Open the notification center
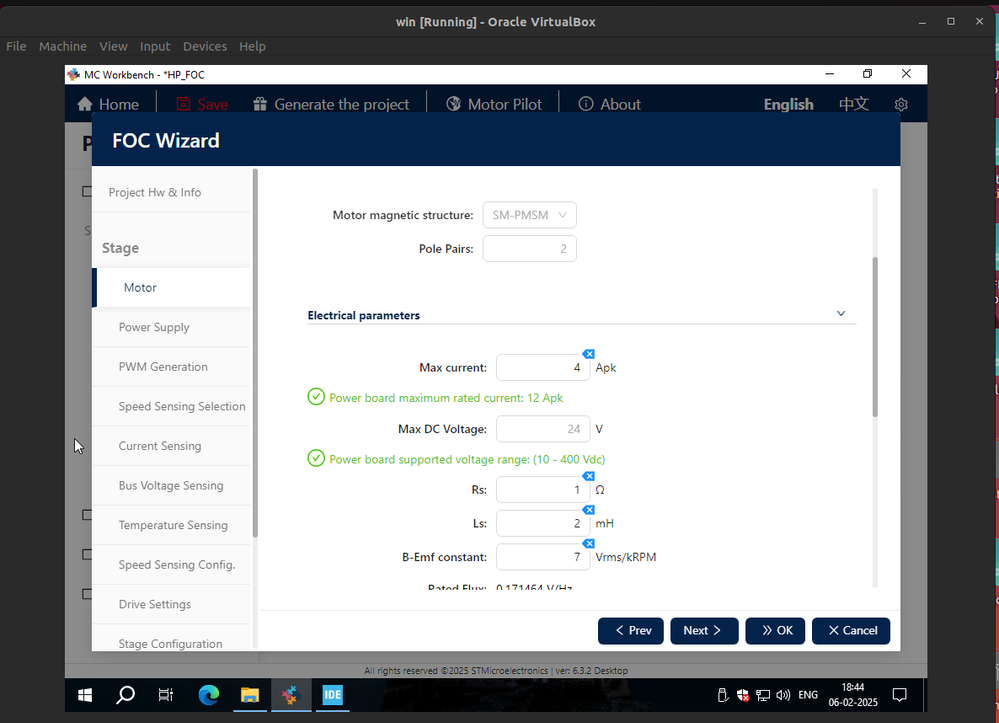This screenshot has width=999, height=723. click(900, 695)
